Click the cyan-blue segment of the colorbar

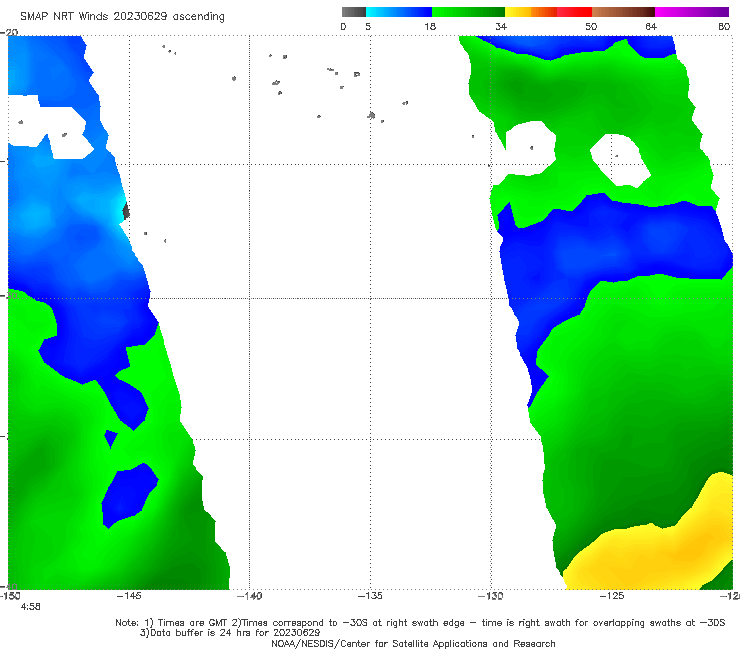[399, 12]
